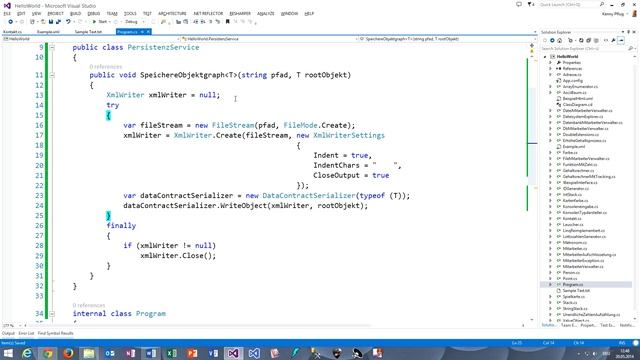Click the refresh icon in Solution Explorer toolbar
This screenshot has height=360, width=640.
pyautogui.click(x=581, y=40)
